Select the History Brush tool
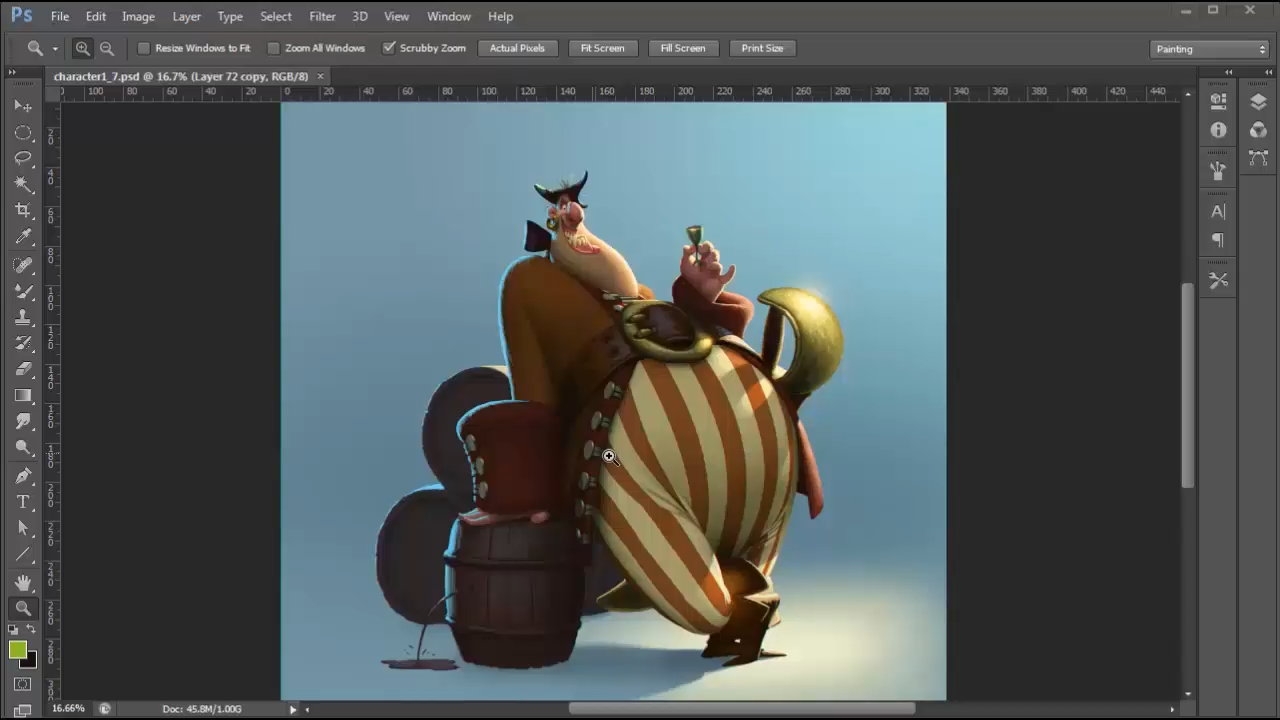The height and width of the screenshot is (720, 1280). click(x=23, y=343)
